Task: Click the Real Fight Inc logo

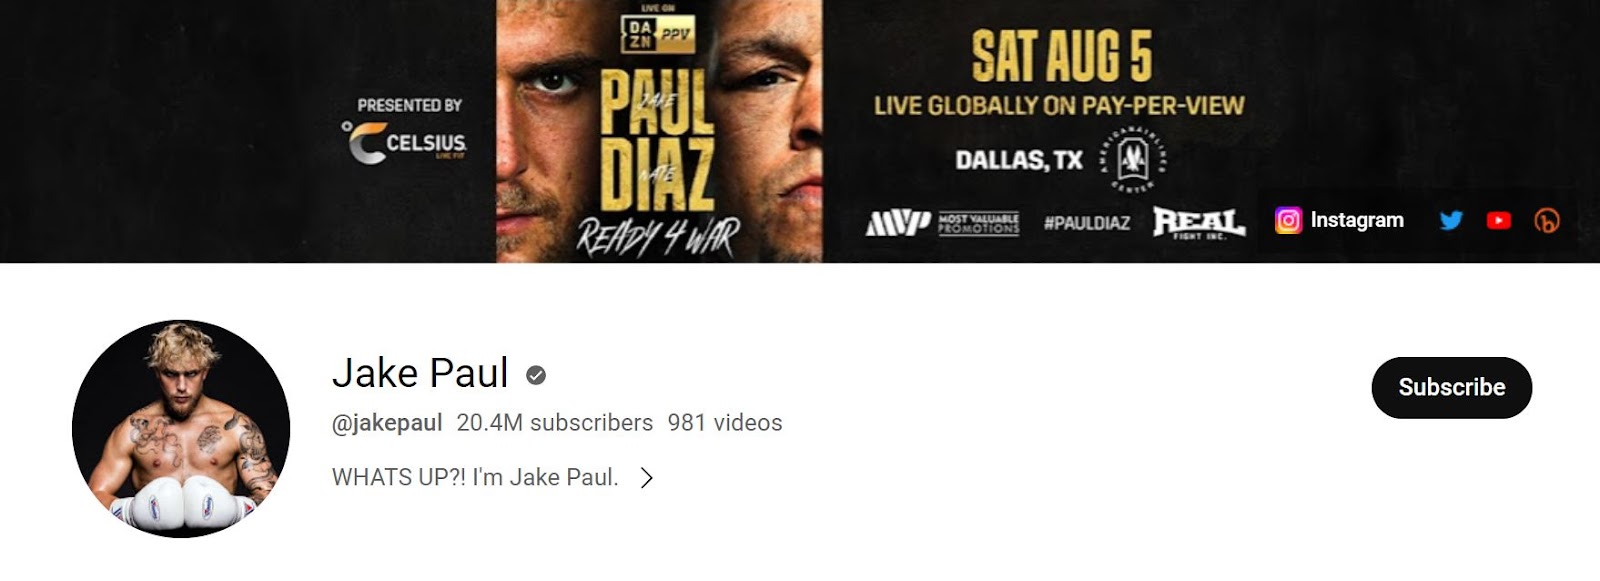Action: [x=1198, y=222]
